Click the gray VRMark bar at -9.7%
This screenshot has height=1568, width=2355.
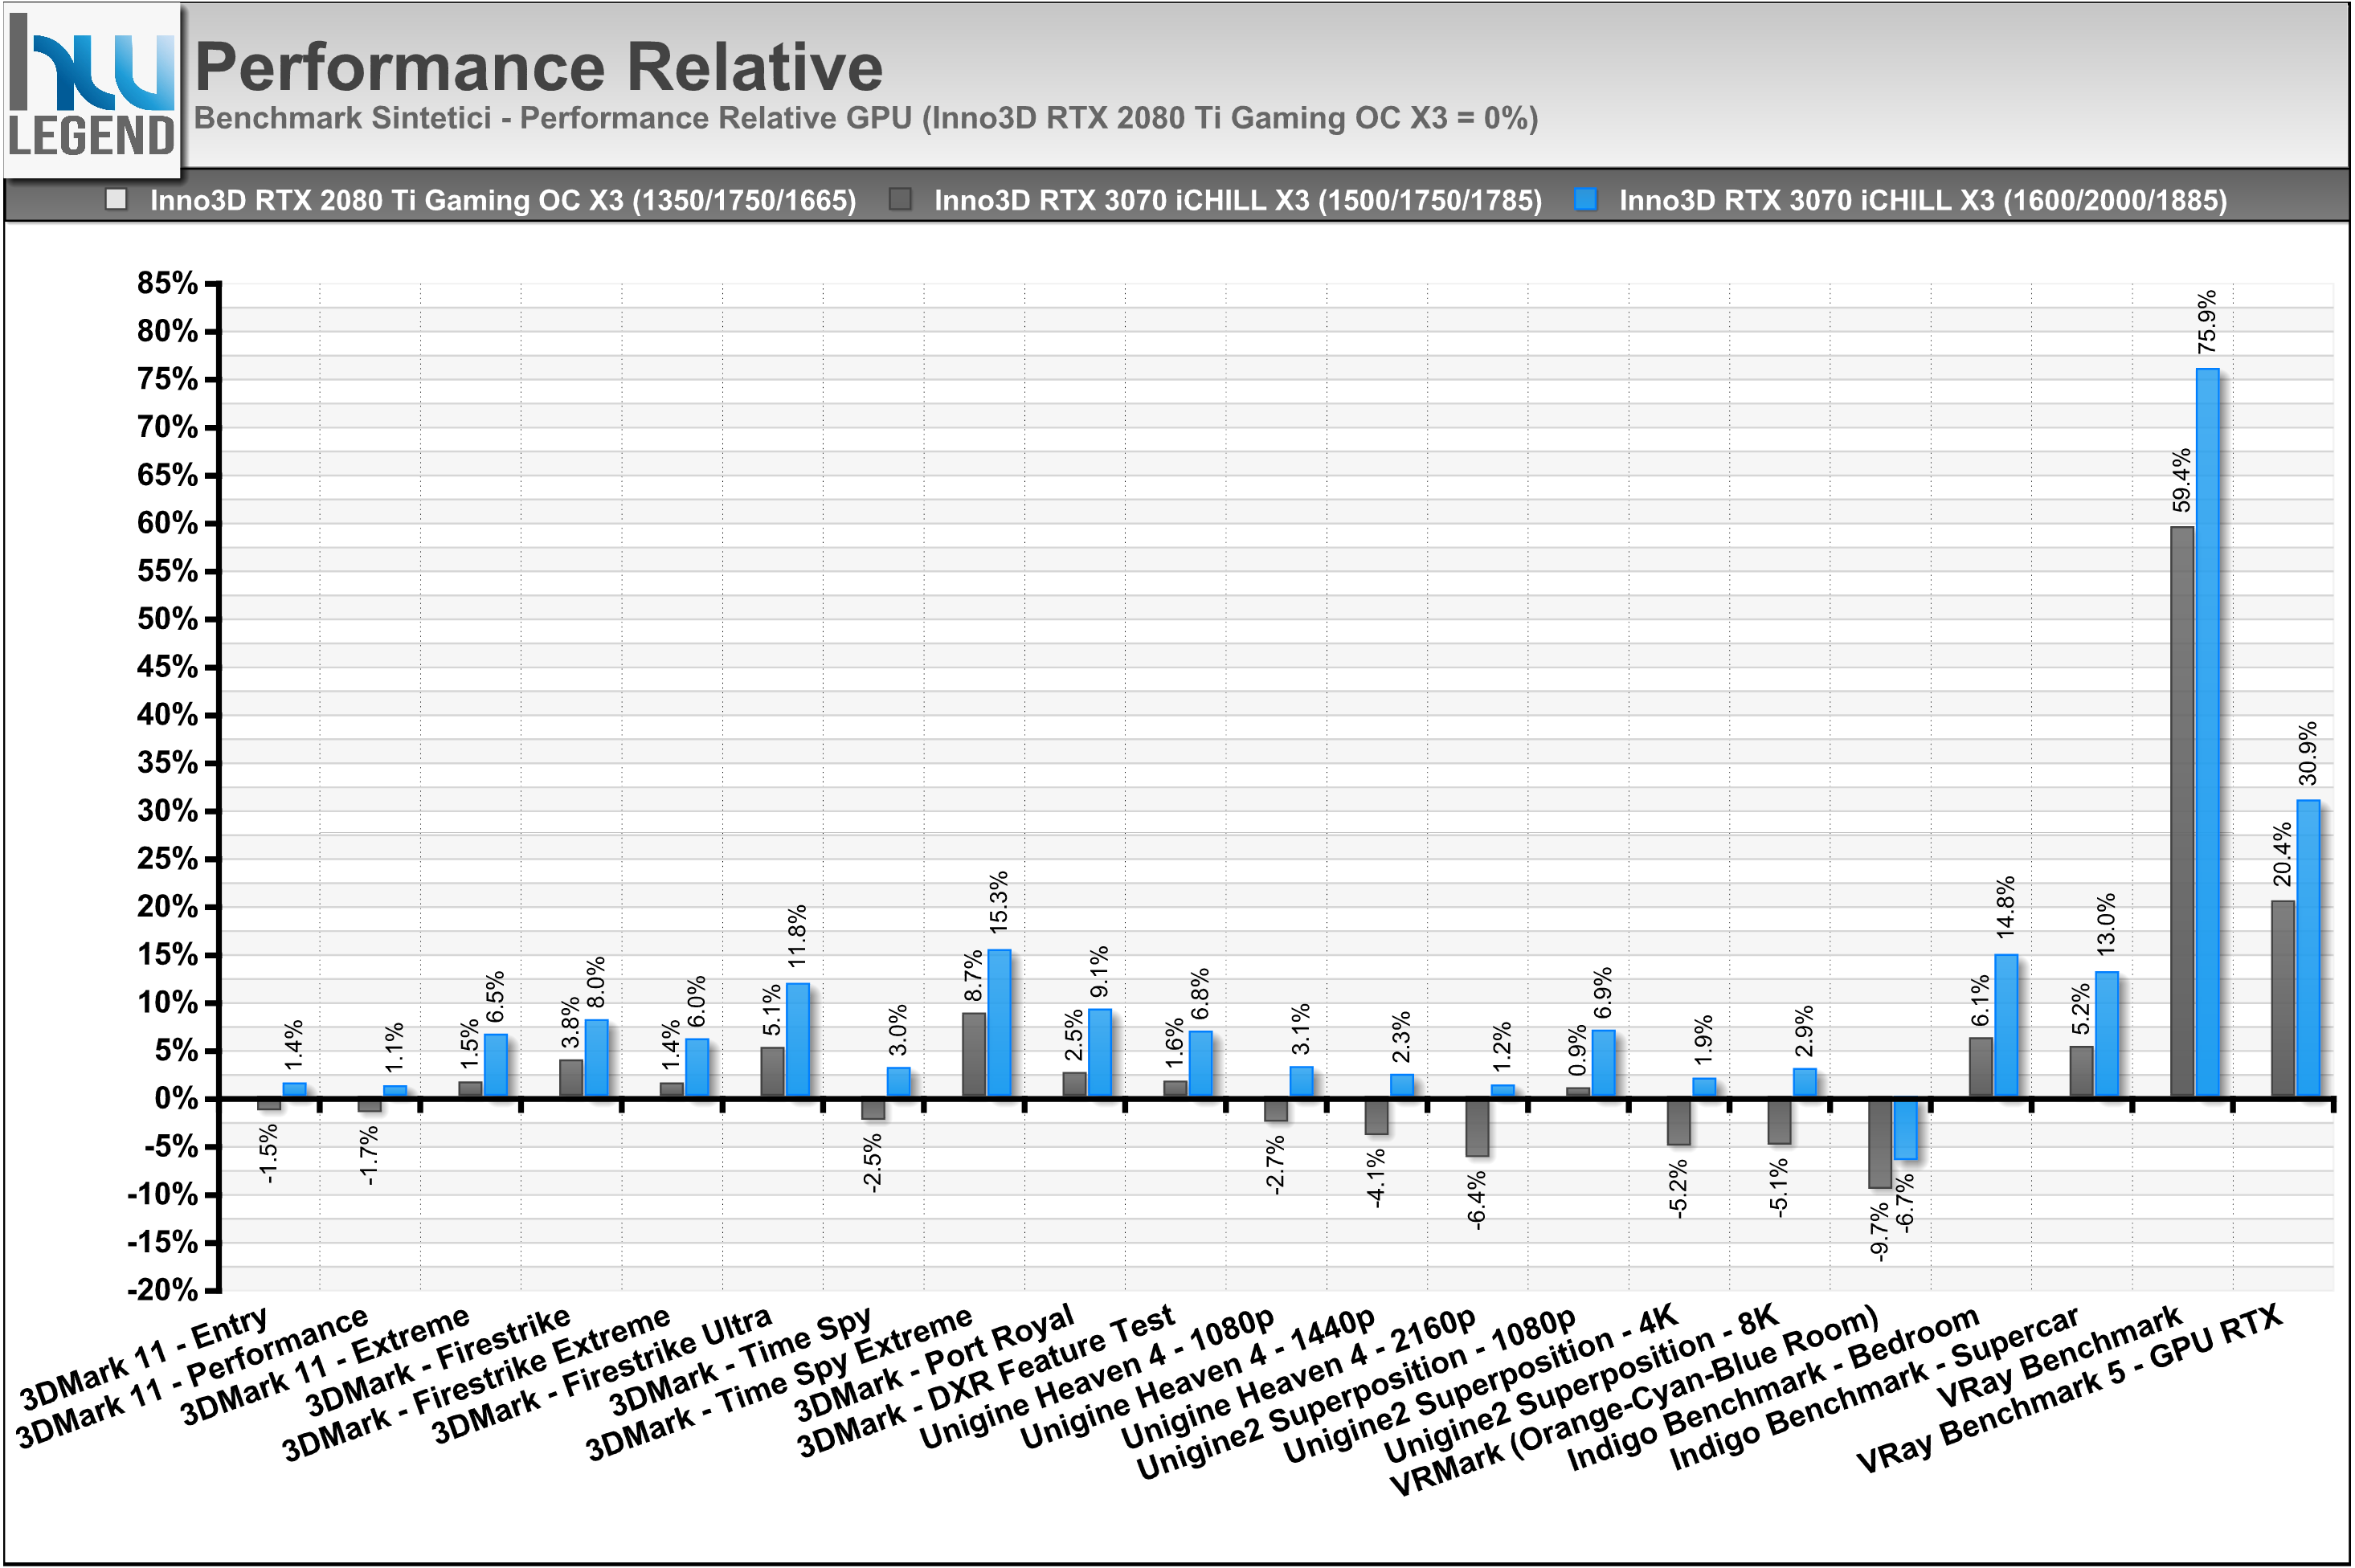1880,1143
